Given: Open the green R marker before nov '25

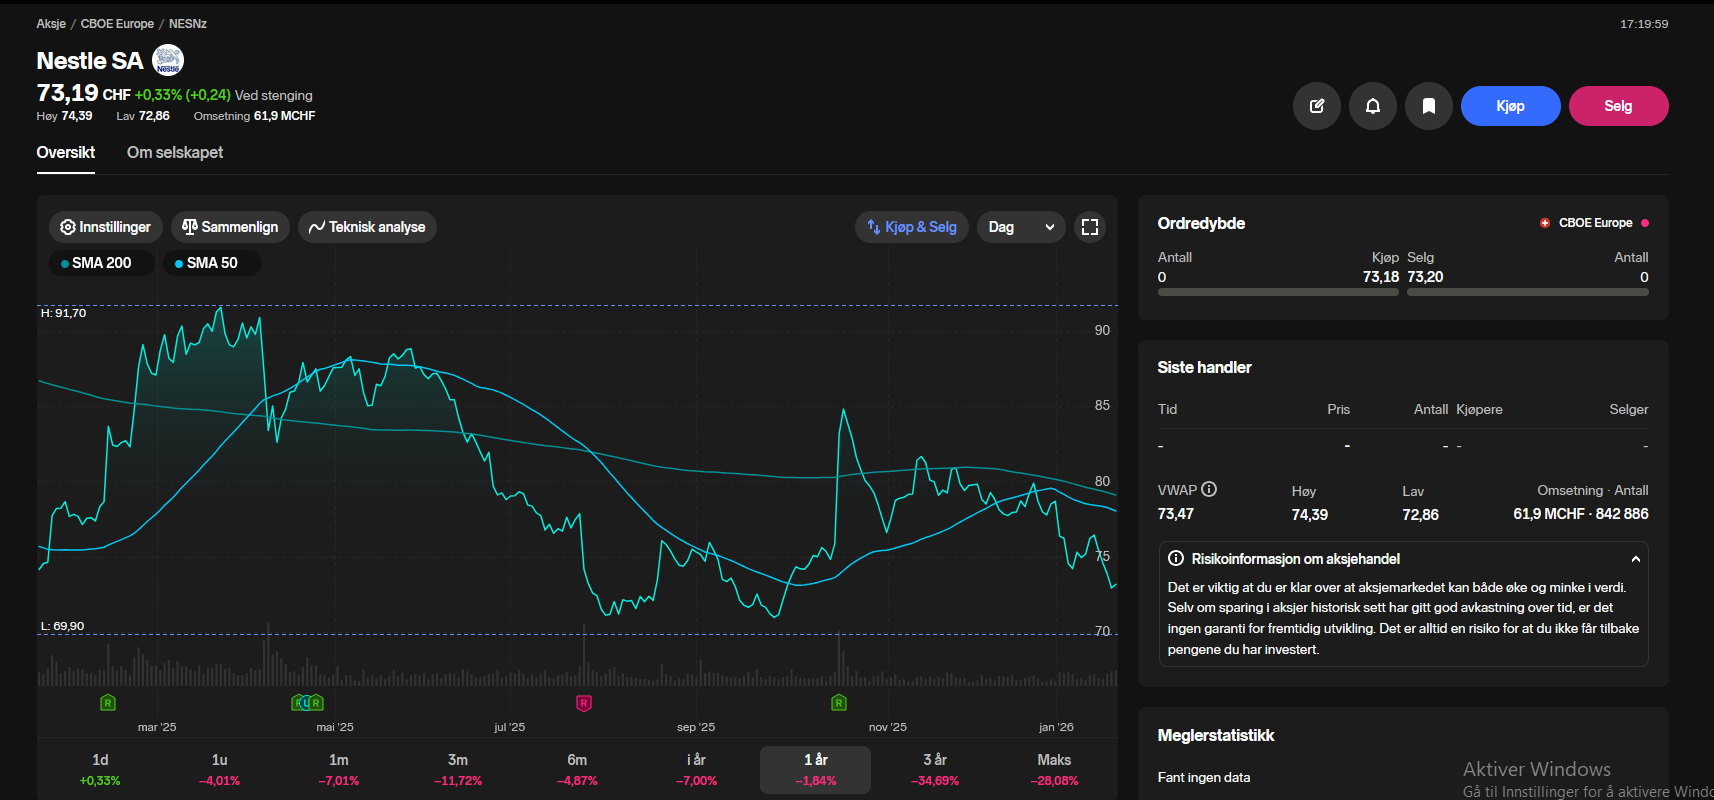Looking at the screenshot, I should 839,703.
